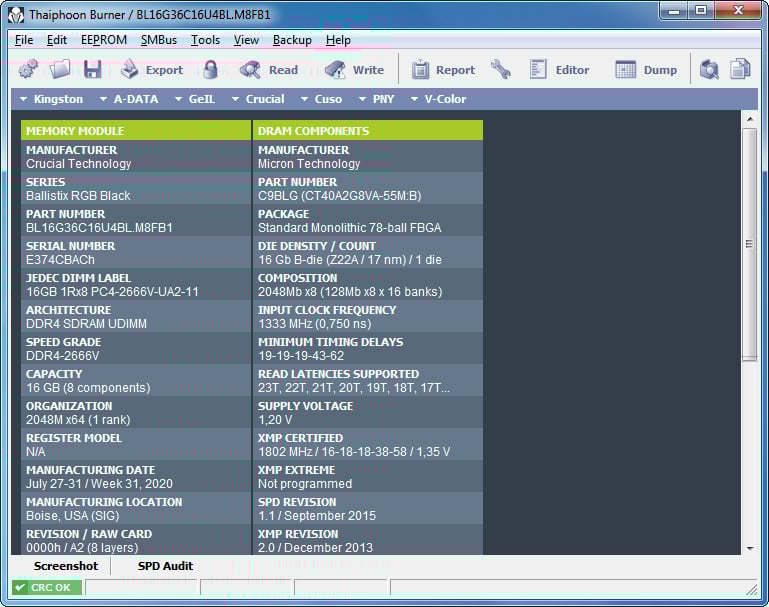
Task: Select serial number E374CBACh
Action: click(60, 260)
